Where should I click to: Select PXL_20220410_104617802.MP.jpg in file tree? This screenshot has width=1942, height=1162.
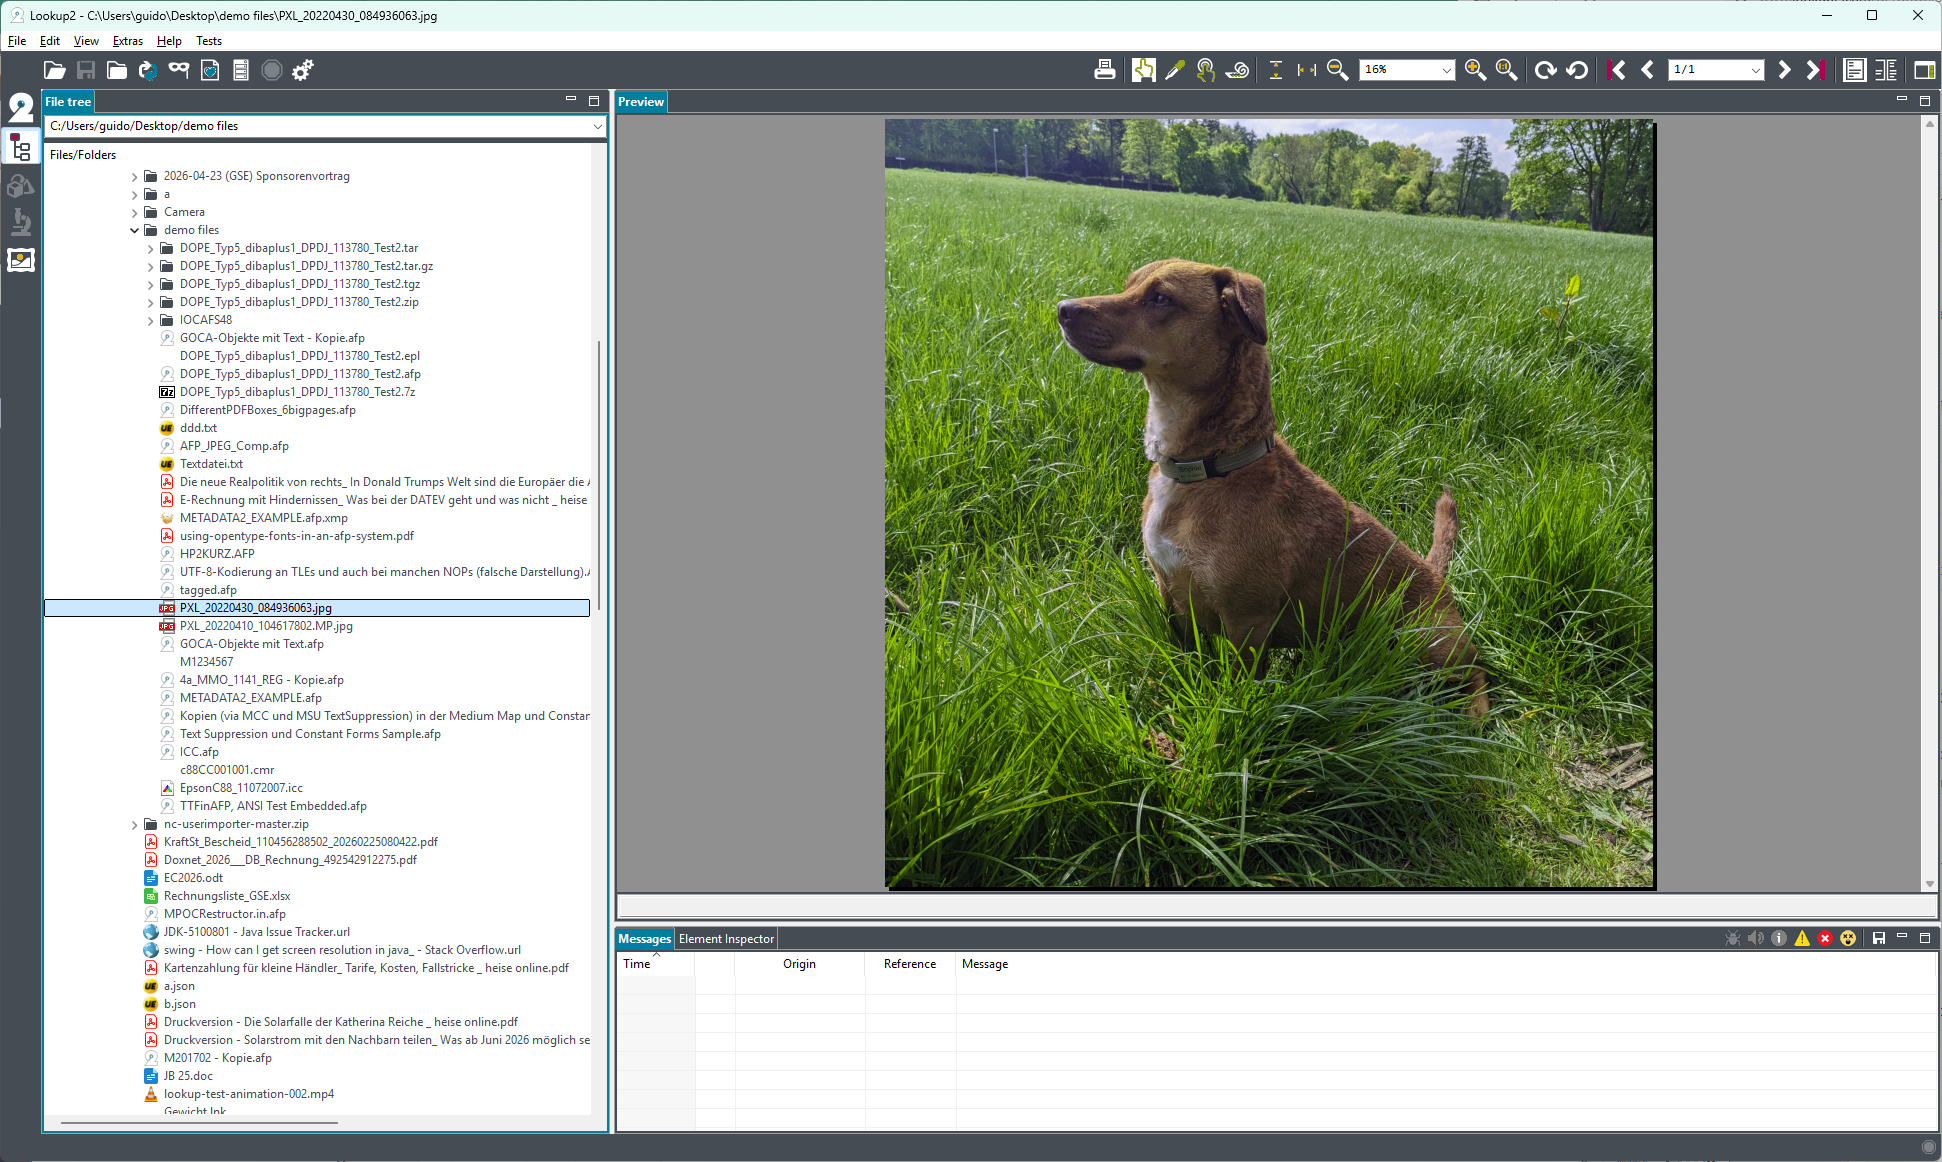point(266,626)
